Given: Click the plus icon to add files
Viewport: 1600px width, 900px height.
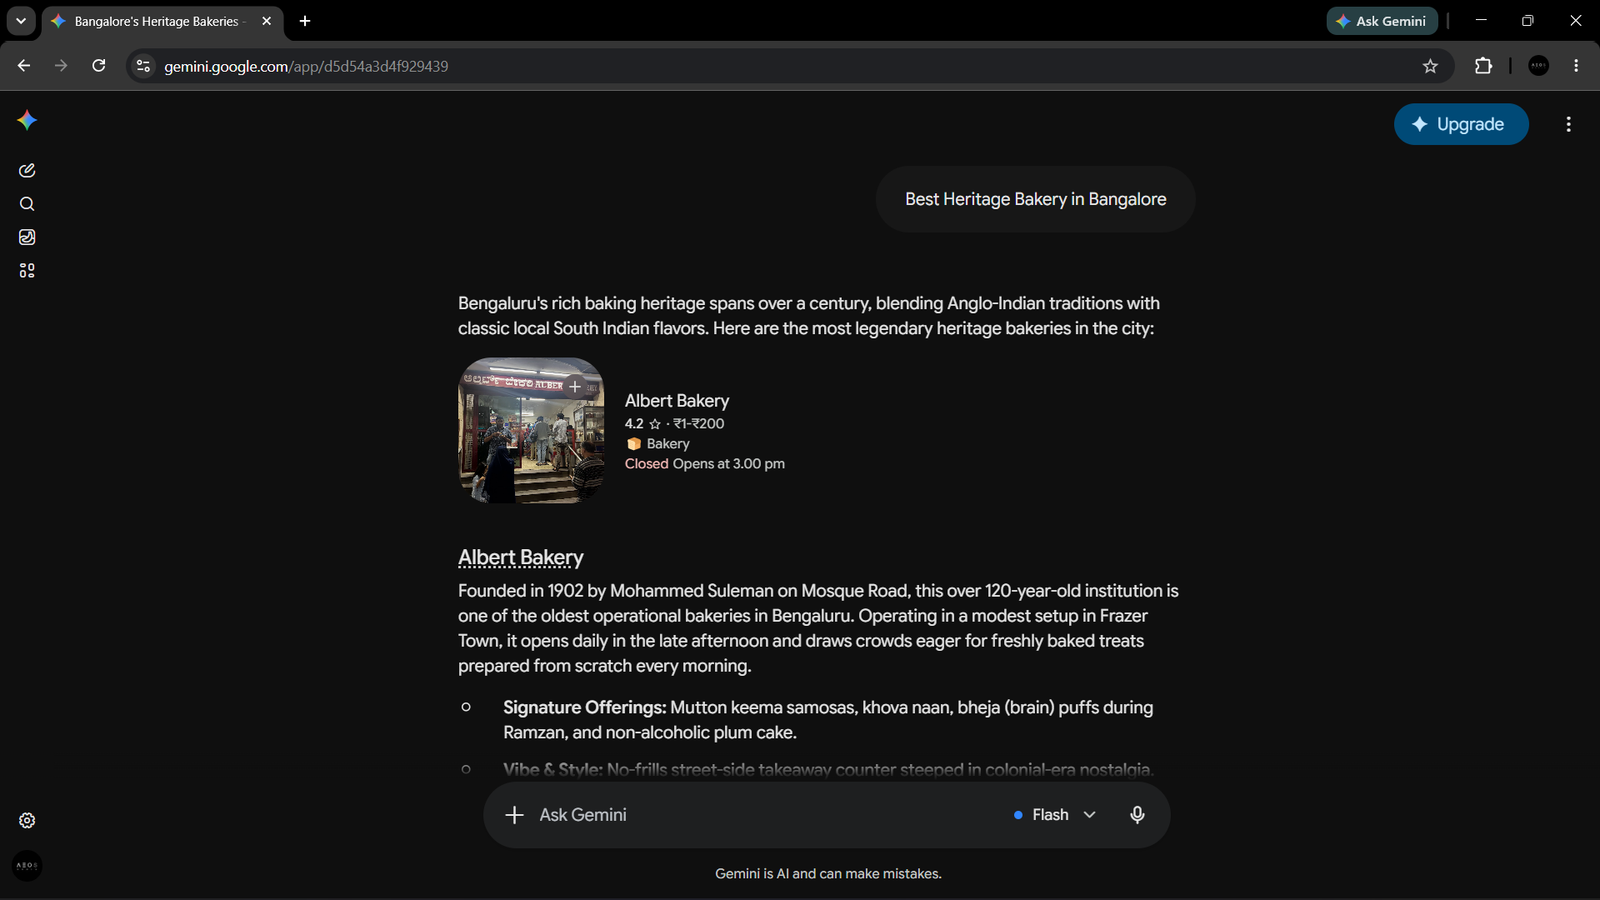Looking at the screenshot, I should (x=514, y=815).
